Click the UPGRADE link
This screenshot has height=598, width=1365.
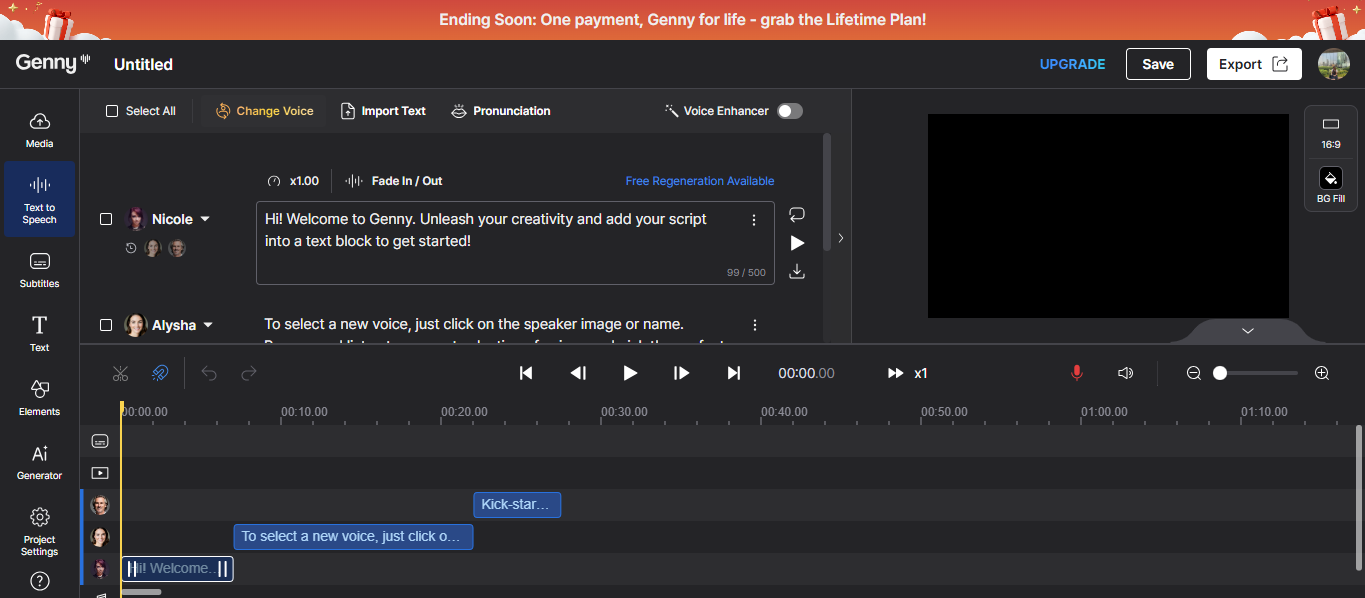1072,64
